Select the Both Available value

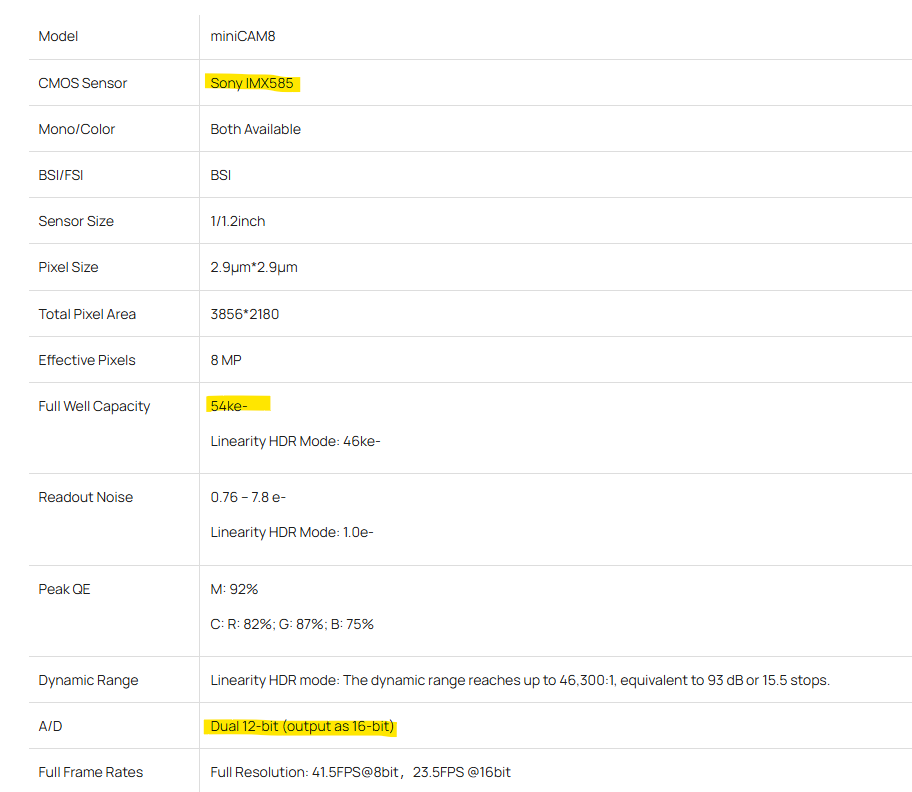click(255, 129)
